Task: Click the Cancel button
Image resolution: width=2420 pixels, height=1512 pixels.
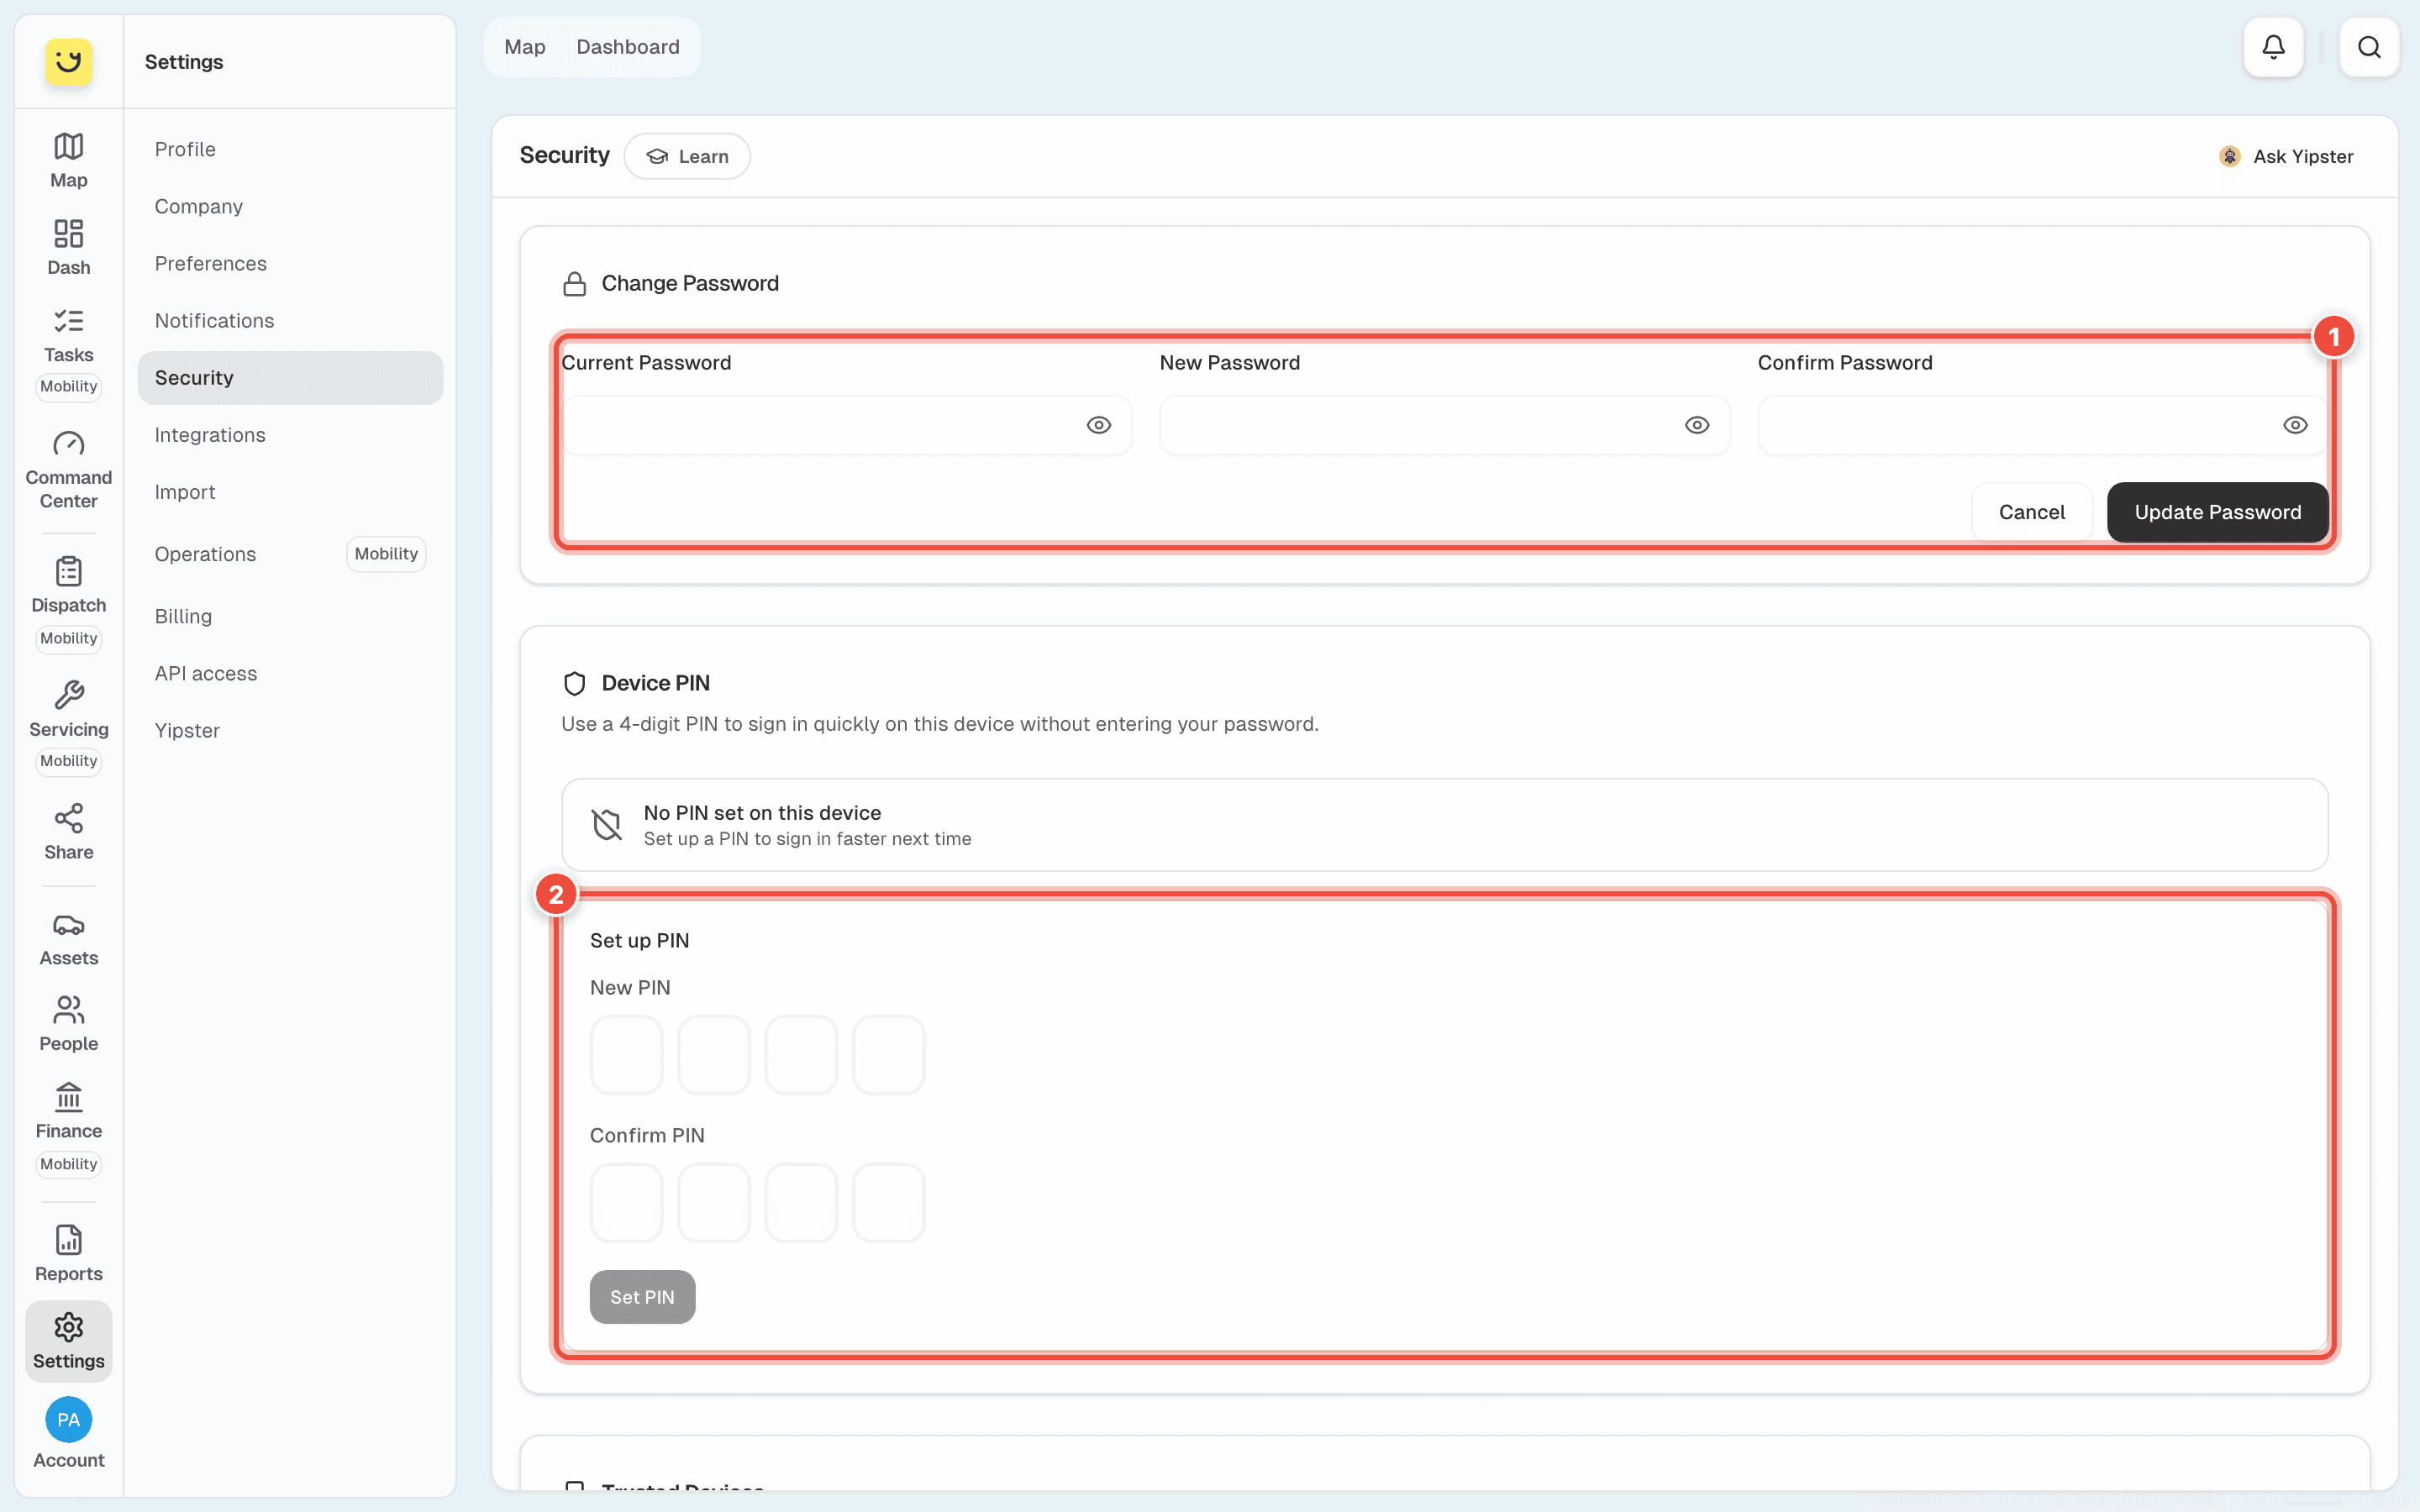Action: point(2031,512)
